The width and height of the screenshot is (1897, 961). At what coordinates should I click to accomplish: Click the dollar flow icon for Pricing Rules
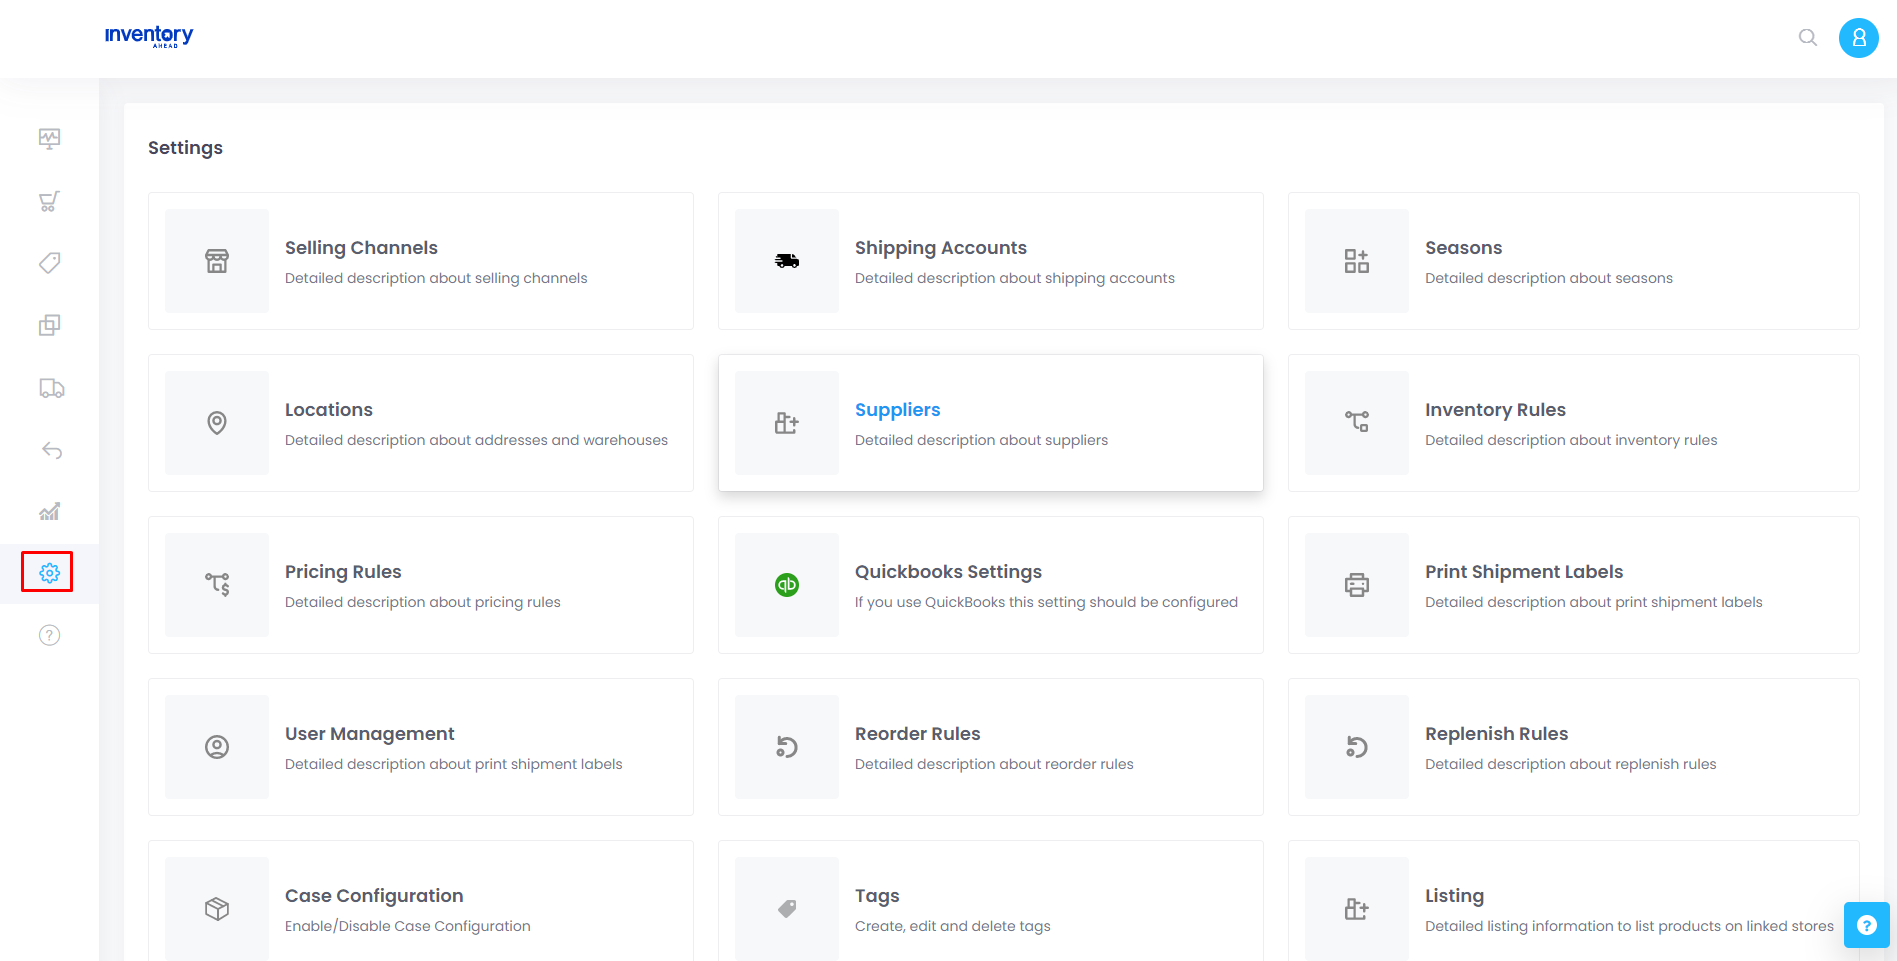(217, 585)
